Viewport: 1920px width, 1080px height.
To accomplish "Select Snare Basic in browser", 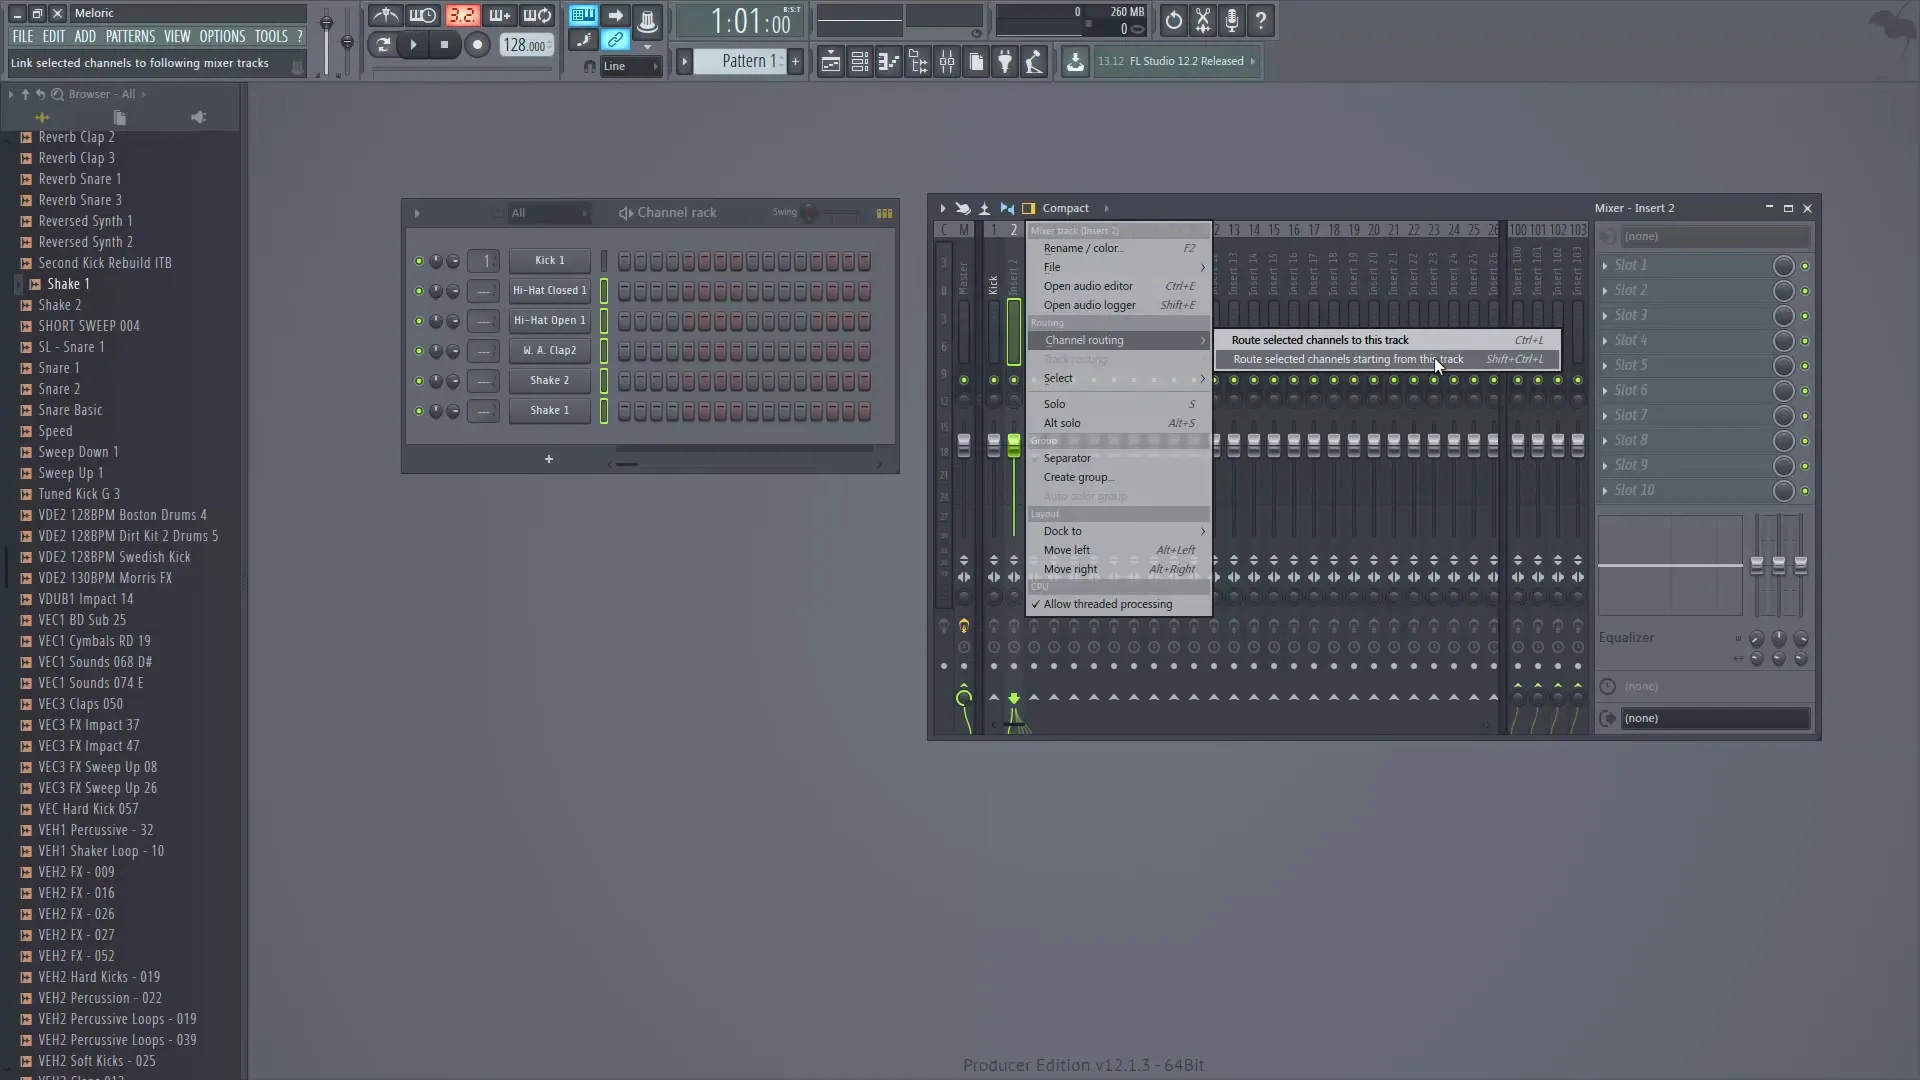I will click(70, 410).
